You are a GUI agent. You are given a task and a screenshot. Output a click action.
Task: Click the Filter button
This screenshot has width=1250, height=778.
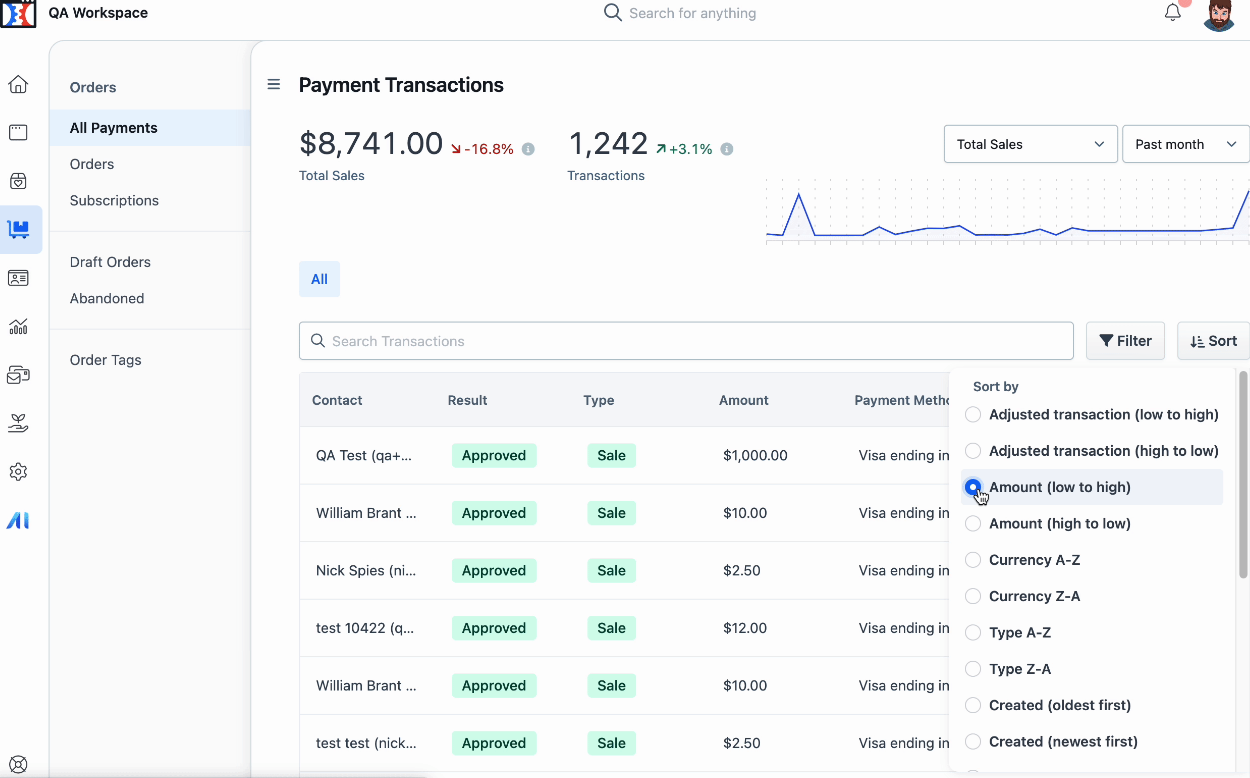click(x=1125, y=341)
